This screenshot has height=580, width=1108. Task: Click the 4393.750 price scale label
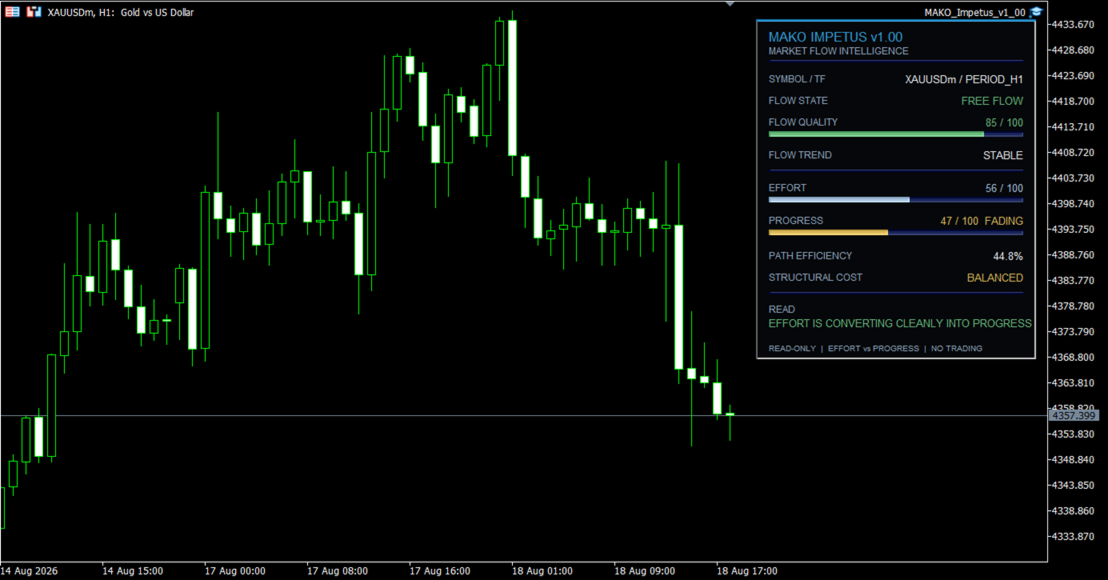(1073, 230)
